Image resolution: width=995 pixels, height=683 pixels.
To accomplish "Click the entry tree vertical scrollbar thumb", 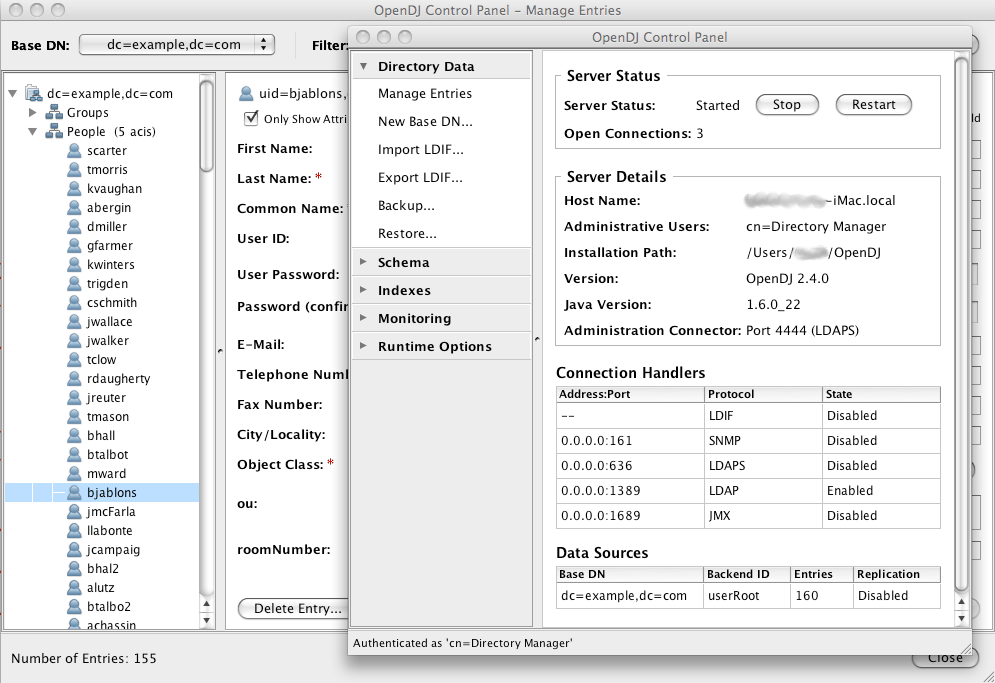I will pos(206,124).
